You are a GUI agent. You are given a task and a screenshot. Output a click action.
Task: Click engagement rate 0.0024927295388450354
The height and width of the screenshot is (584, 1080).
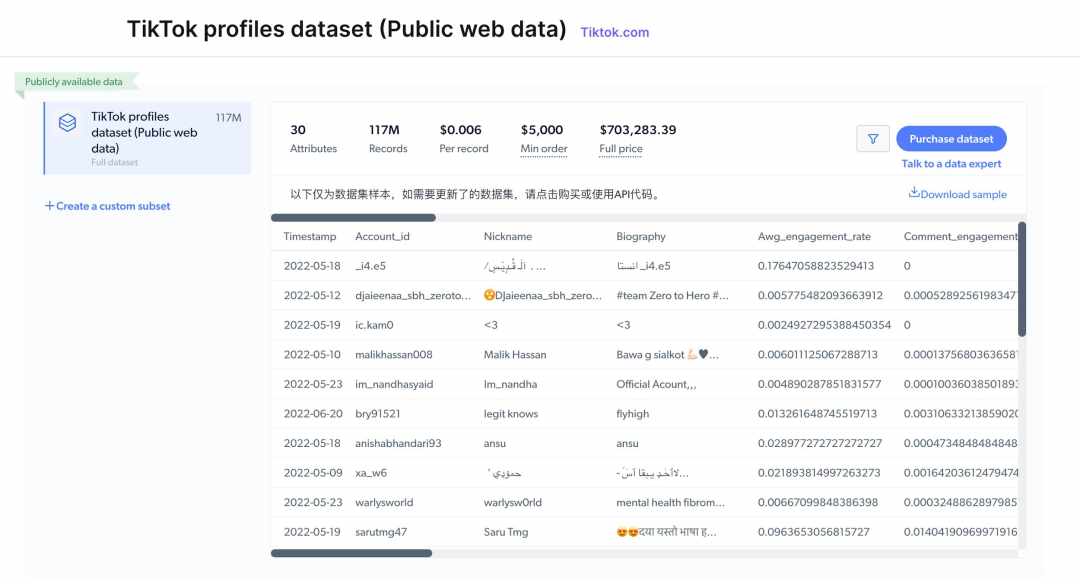point(824,325)
